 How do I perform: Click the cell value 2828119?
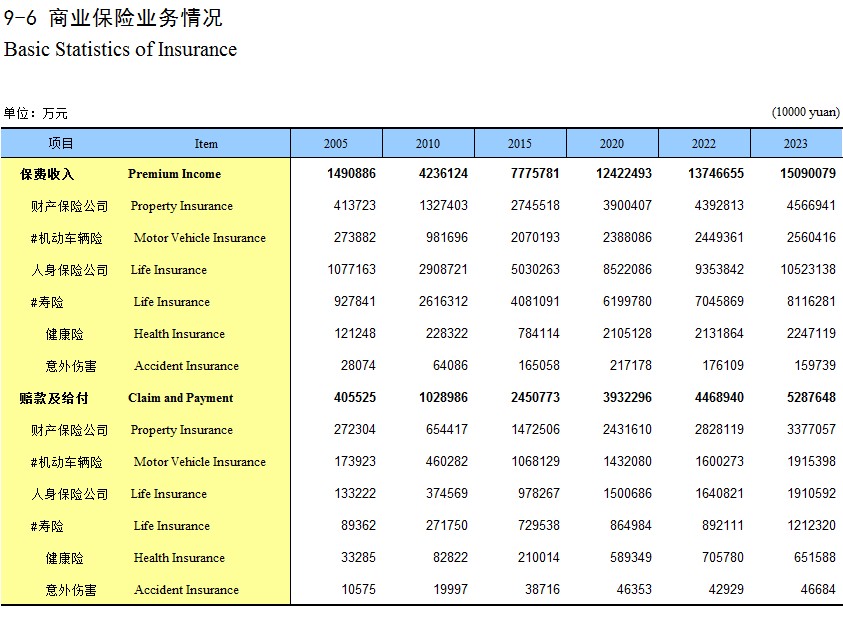[x=719, y=429]
